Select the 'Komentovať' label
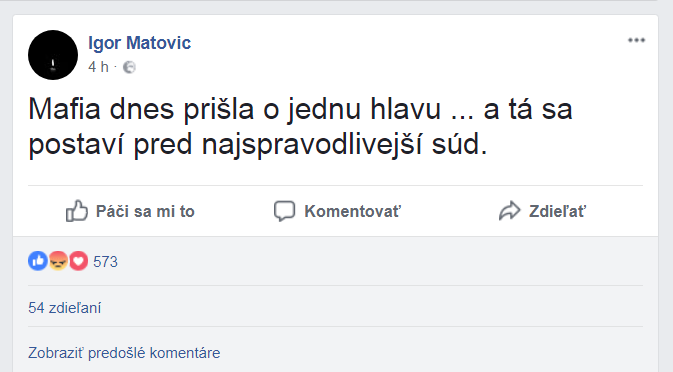Image resolution: width=673 pixels, height=372 pixels. (x=352, y=212)
